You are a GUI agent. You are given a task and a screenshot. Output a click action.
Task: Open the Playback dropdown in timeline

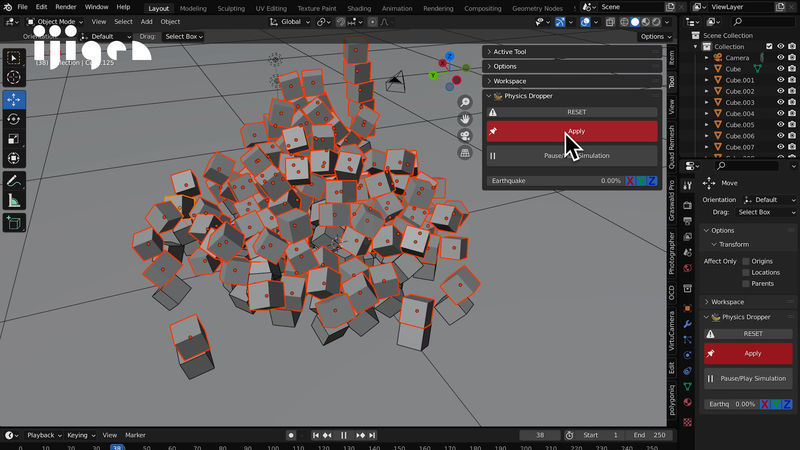44,435
